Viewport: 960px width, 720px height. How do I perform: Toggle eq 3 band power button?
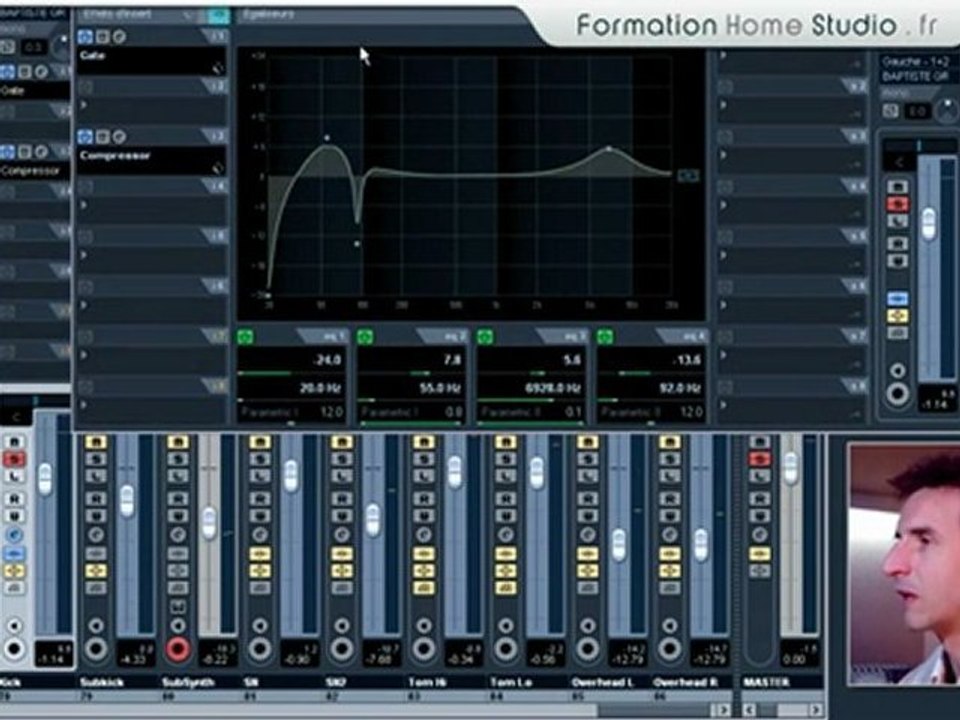[x=485, y=336]
